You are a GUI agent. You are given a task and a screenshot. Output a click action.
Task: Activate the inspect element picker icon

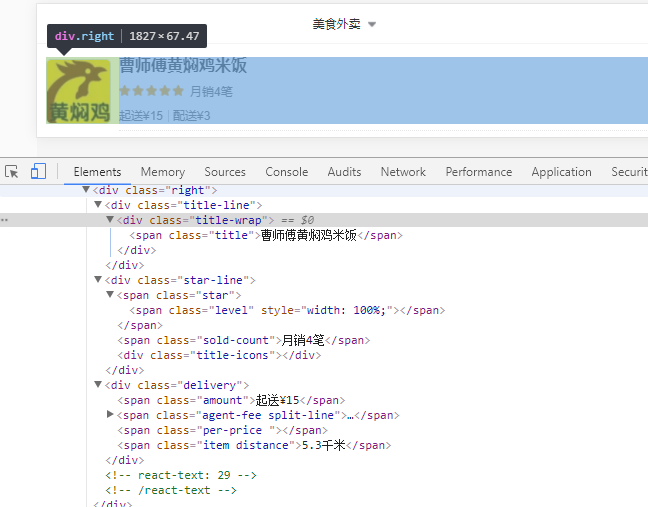coord(12,171)
